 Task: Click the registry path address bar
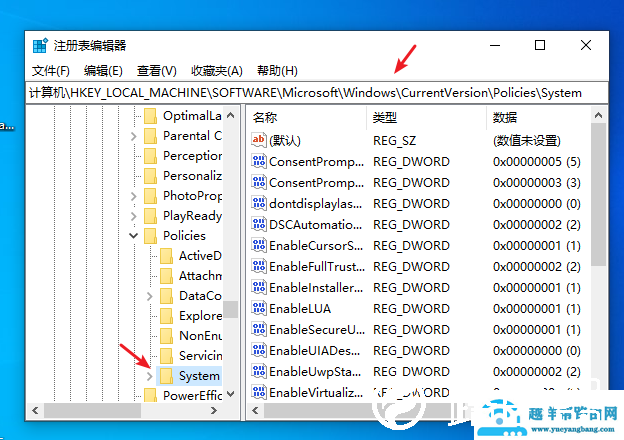pos(317,93)
